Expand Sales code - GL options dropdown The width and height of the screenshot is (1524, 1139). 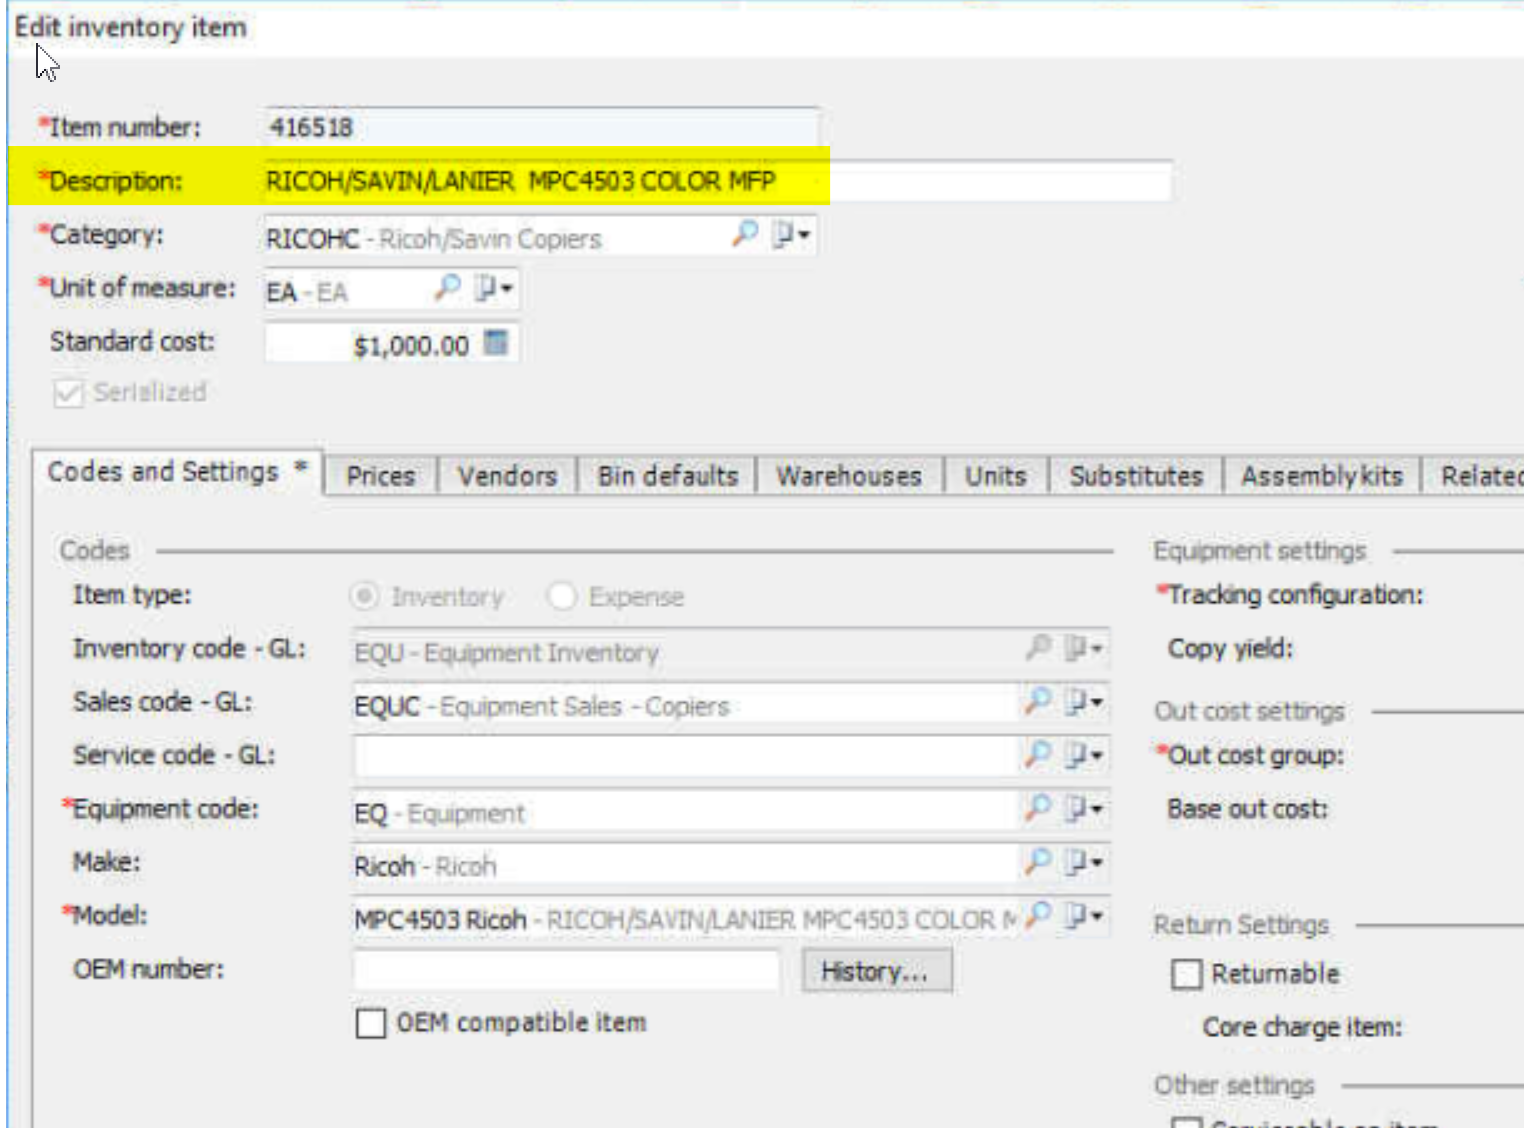click(1084, 702)
